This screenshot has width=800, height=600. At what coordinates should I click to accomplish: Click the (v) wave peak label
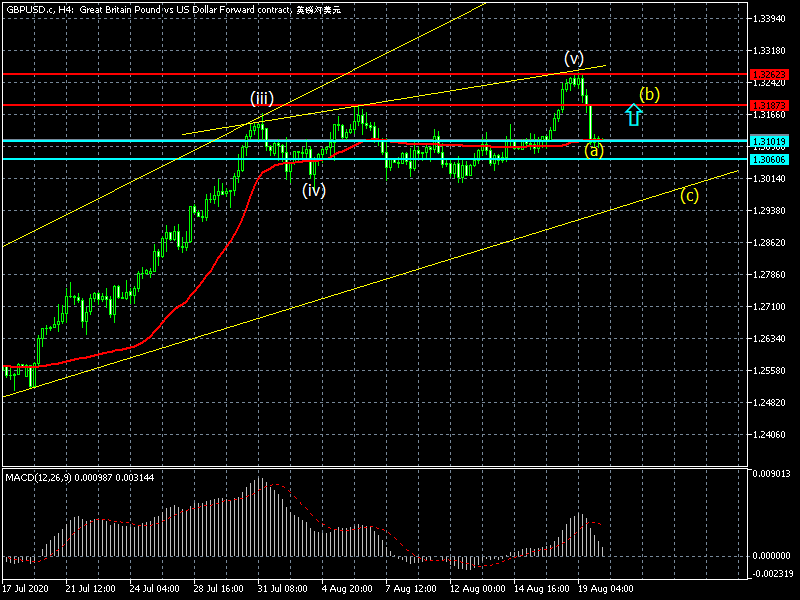pyautogui.click(x=573, y=57)
